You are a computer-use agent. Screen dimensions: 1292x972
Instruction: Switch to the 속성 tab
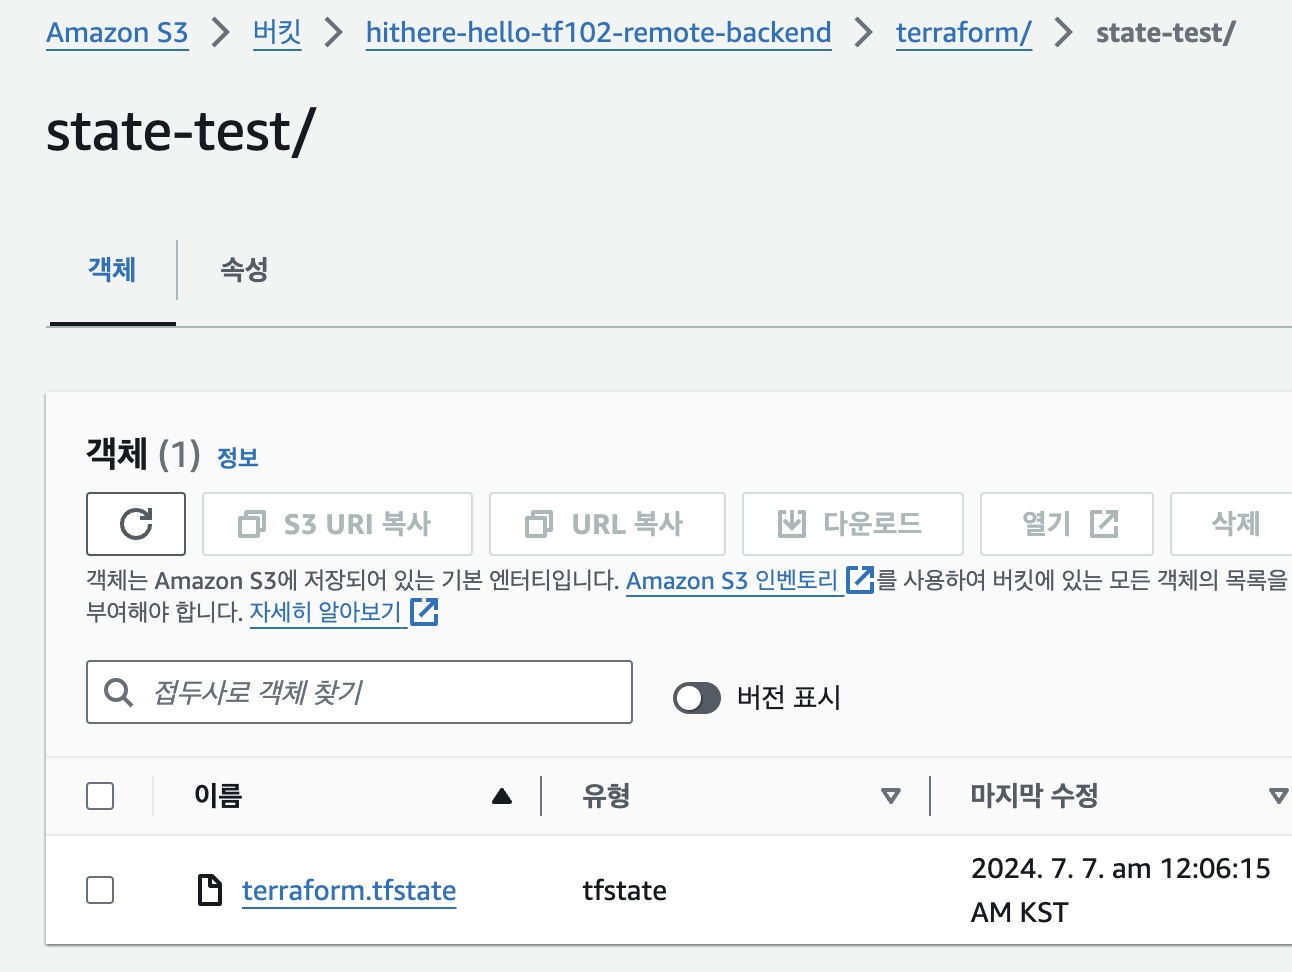coord(244,269)
